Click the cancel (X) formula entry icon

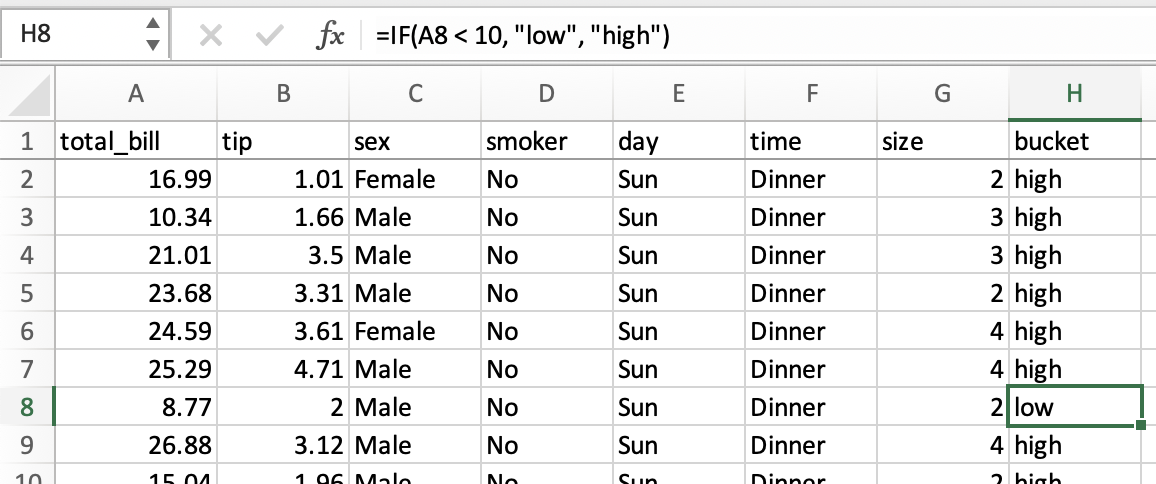(210, 36)
